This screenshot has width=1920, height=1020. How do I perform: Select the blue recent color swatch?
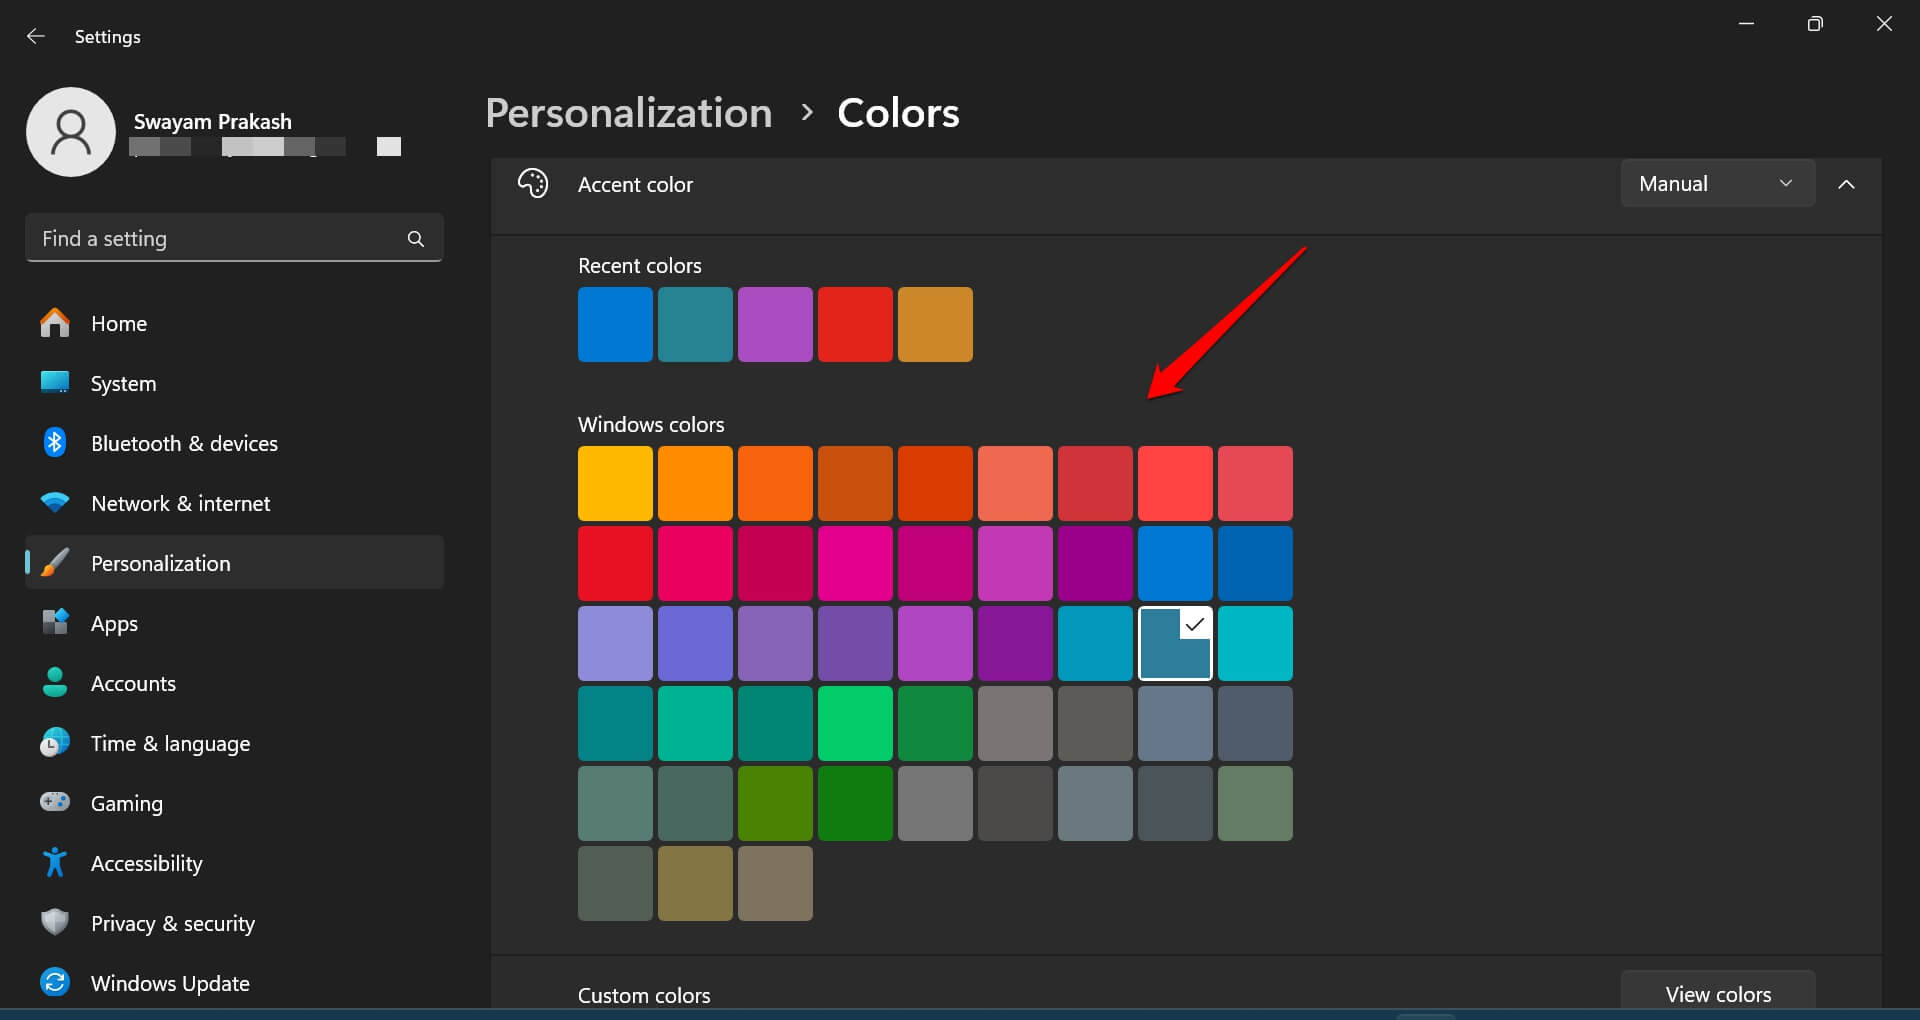615,324
